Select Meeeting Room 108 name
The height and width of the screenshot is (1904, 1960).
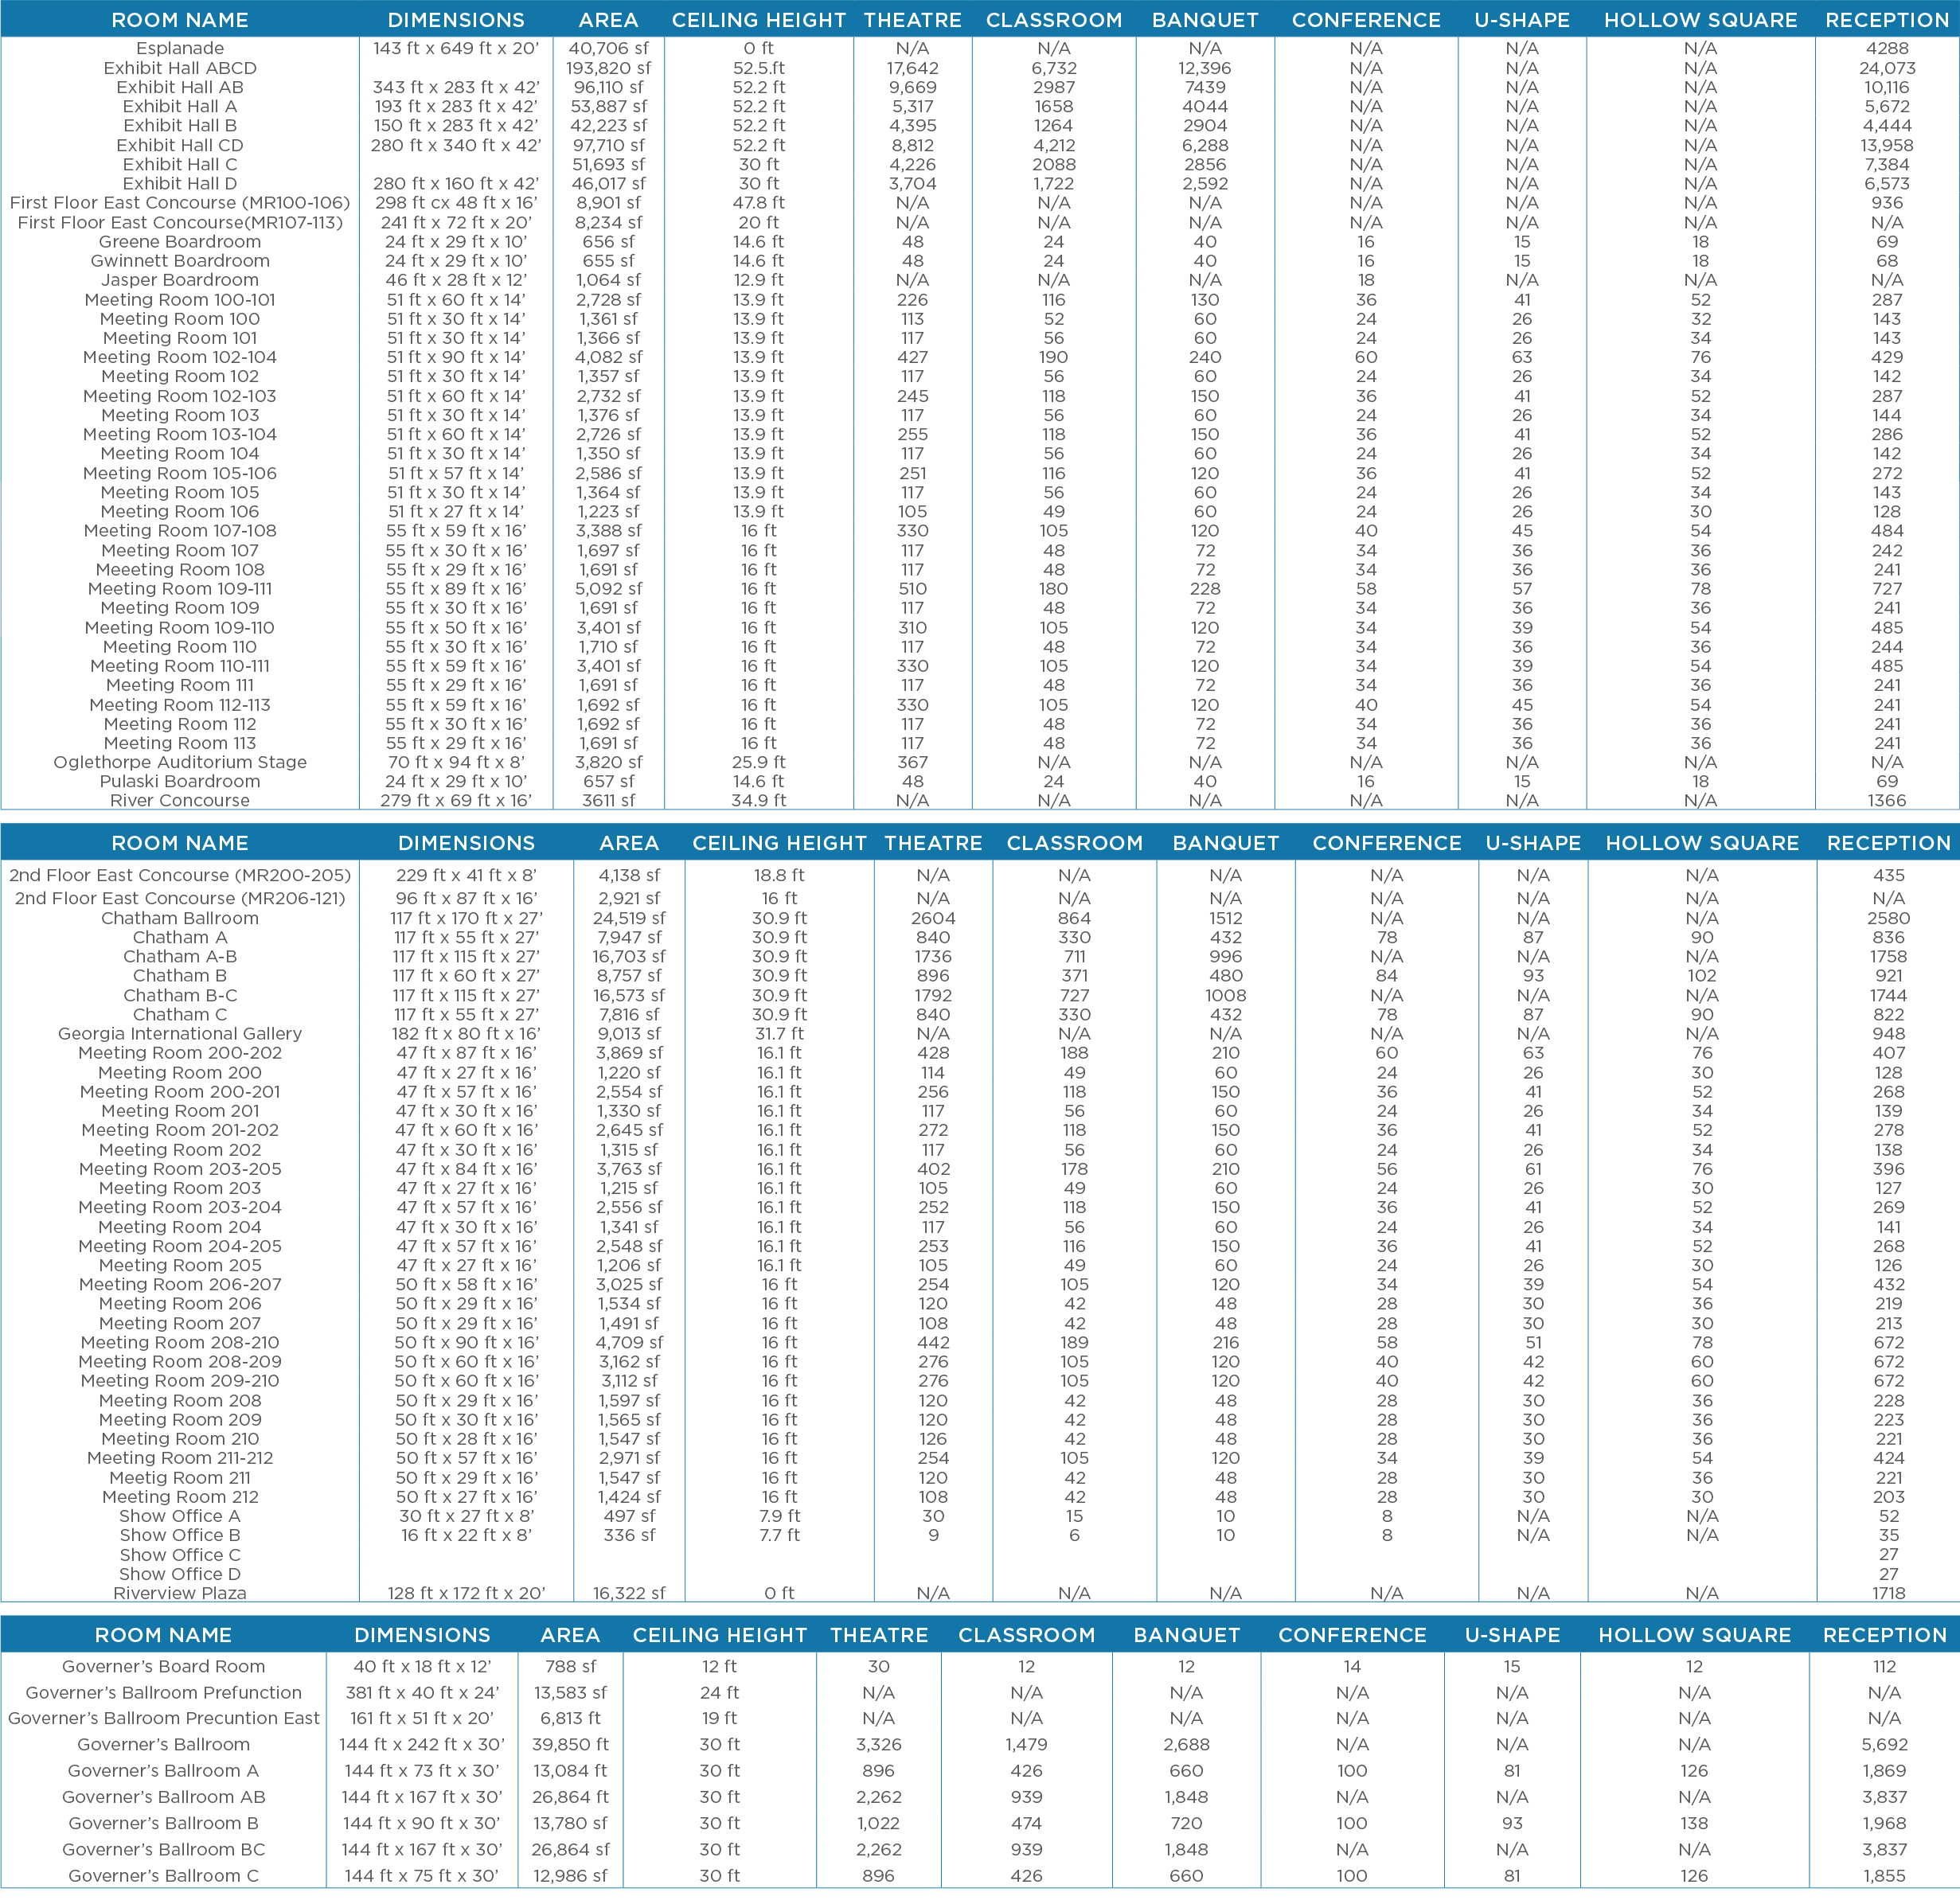(180, 570)
